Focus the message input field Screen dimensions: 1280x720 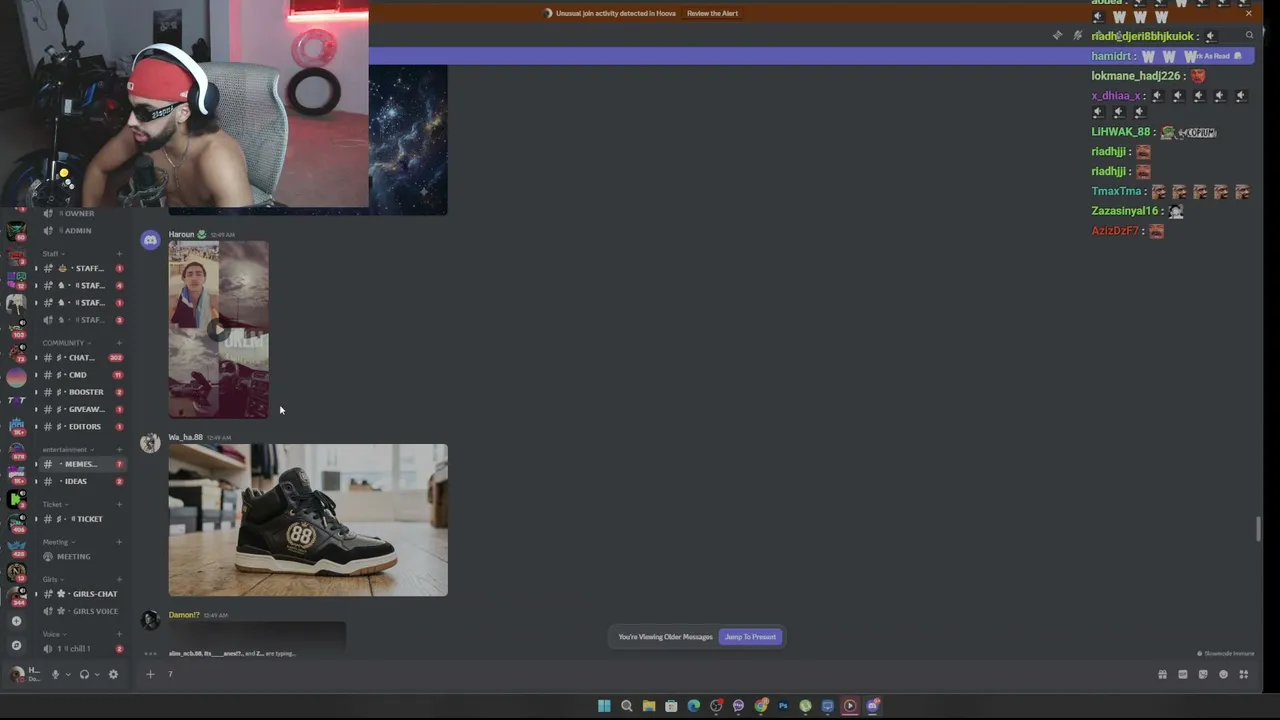click(650, 674)
